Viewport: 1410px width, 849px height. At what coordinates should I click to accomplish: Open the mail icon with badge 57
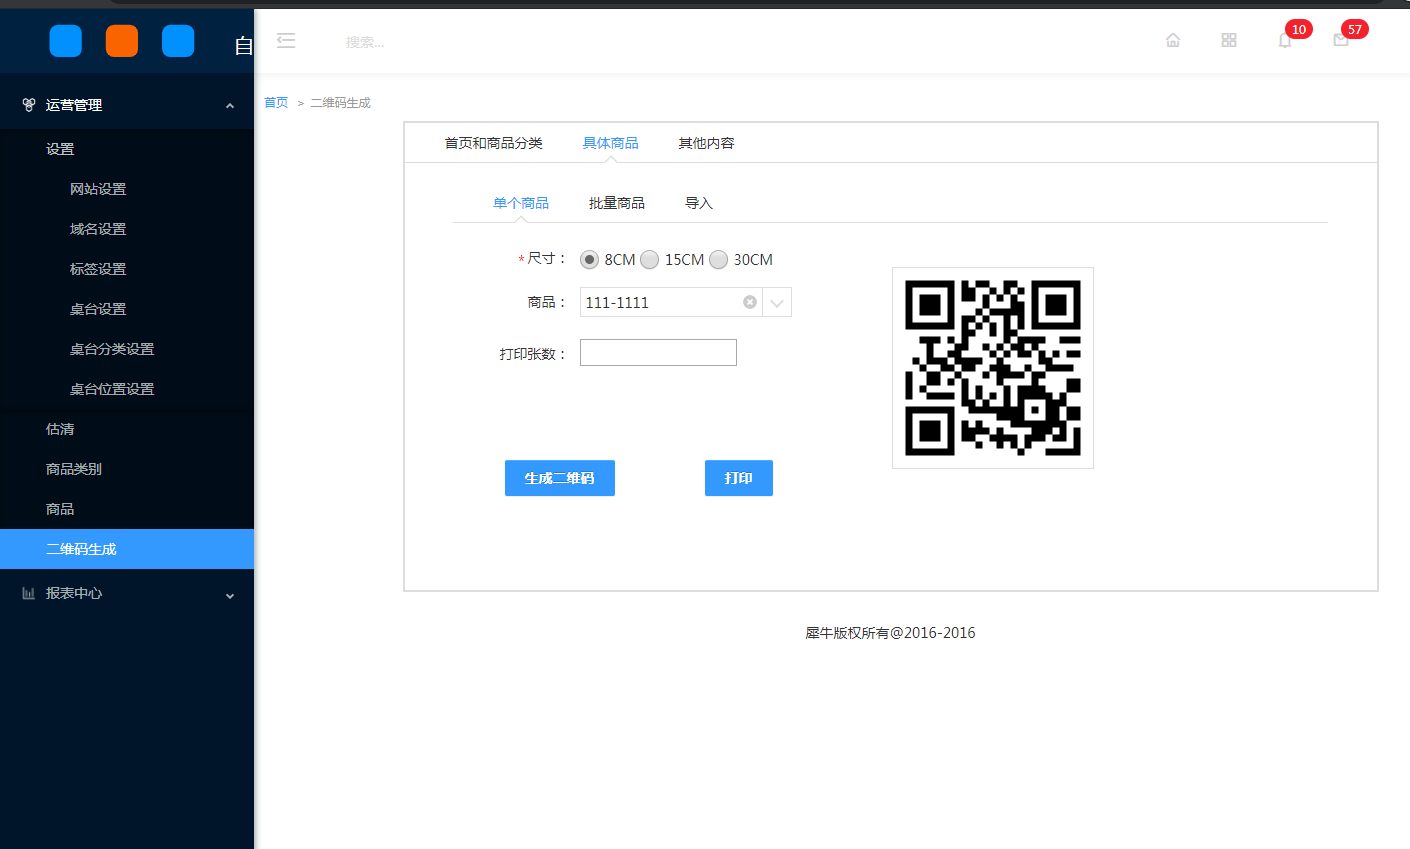(1341, 40)
